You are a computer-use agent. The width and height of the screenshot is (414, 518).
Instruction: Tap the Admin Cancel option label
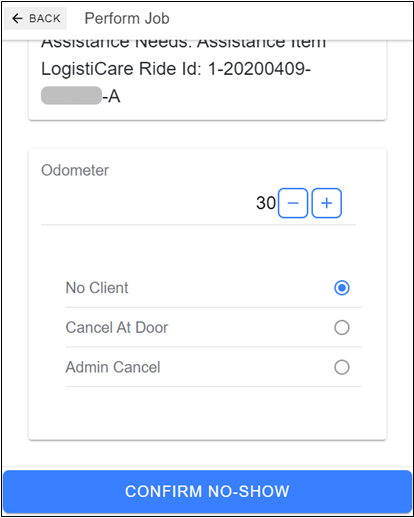pyautogui.click(x=113, y=367)
